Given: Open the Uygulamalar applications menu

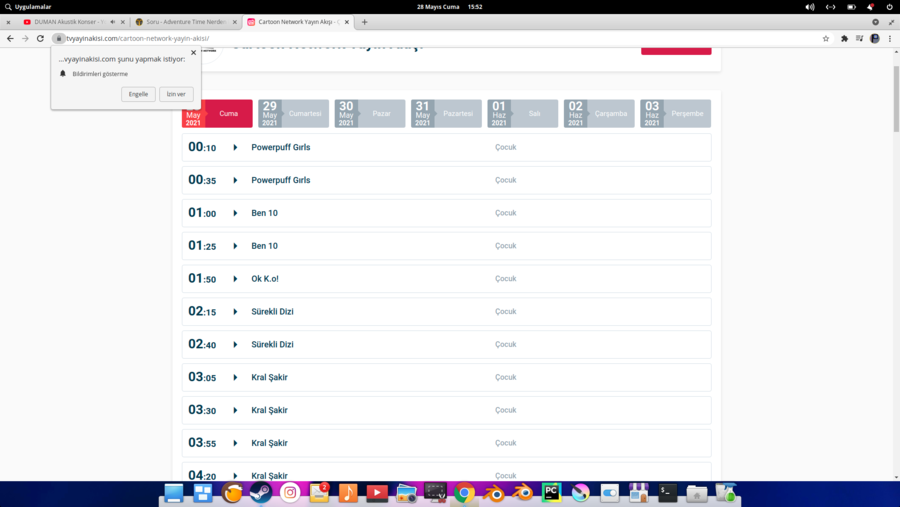Looking at the screenshot, I should [28, 7].
